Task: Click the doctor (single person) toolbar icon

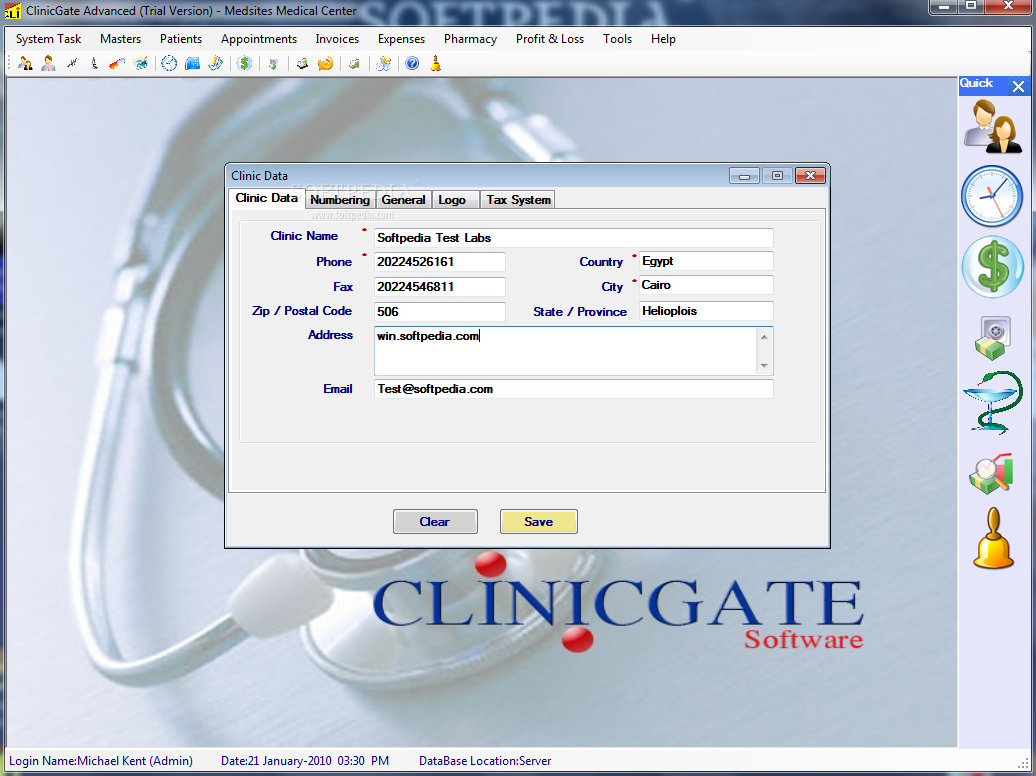Action: click(x=48, y=63)
